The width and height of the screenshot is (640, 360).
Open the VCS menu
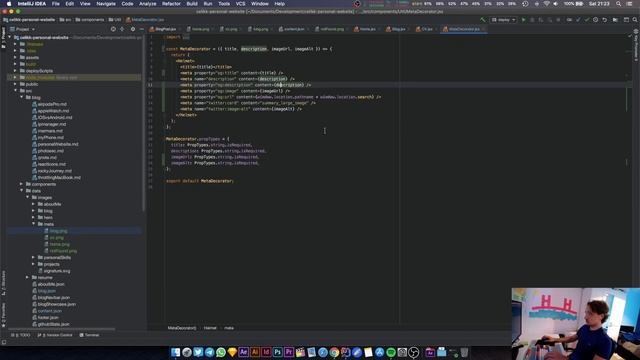(241, 4)
